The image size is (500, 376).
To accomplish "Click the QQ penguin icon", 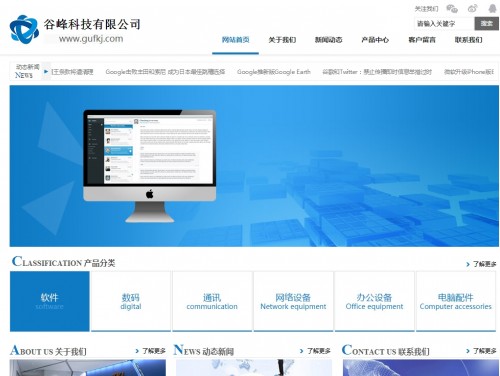I will (x=493, y=8).
